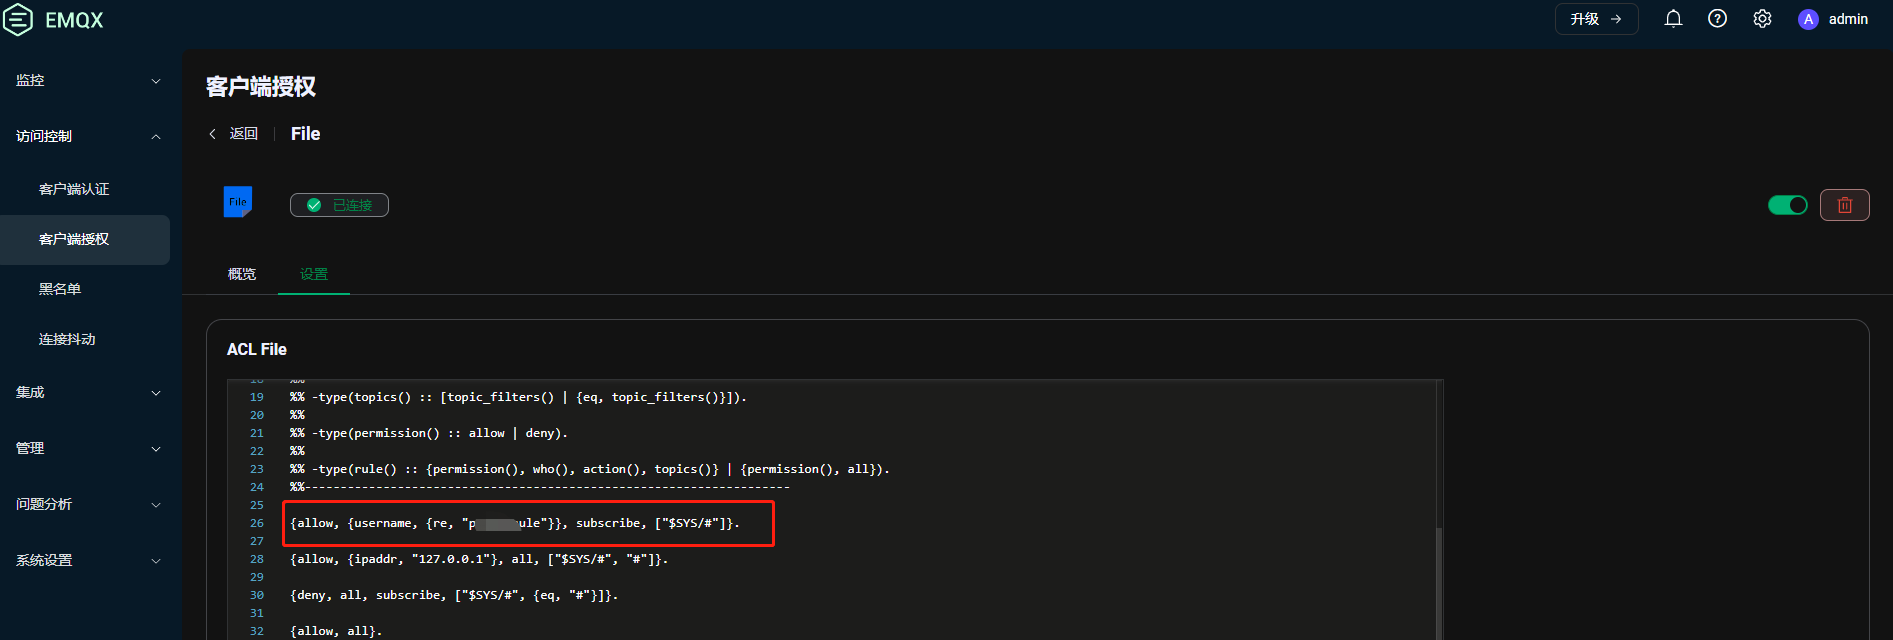The width and height of the screenshot is (1893, 640).
Task: Click the 升级 upgrade button
Action: pyautogui.click(x=1596, y=18)
